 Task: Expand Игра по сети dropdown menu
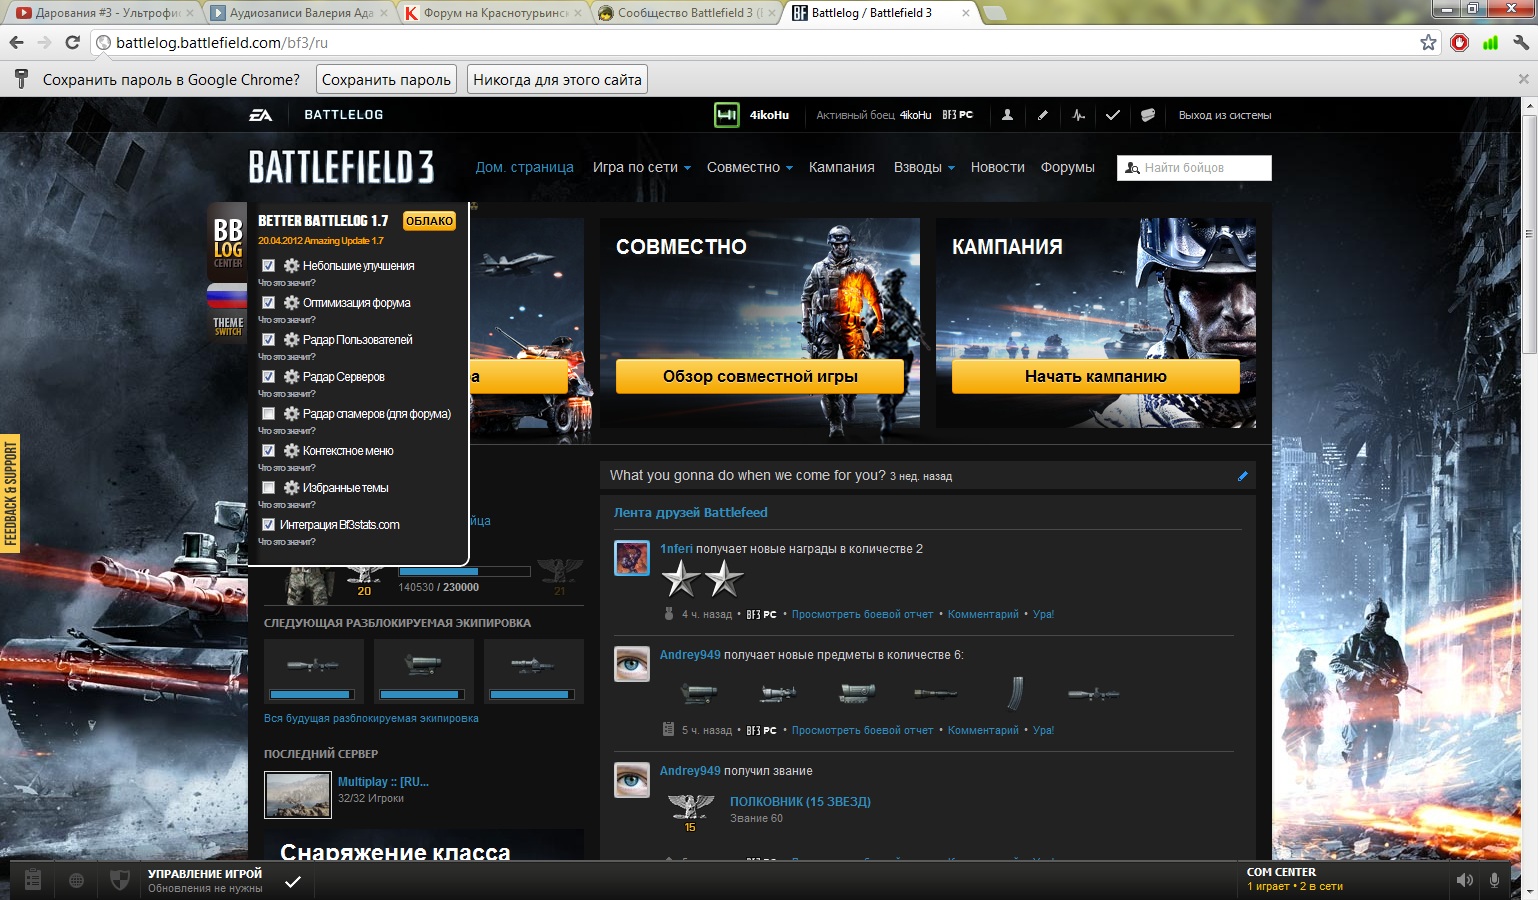tap(641, 167)
